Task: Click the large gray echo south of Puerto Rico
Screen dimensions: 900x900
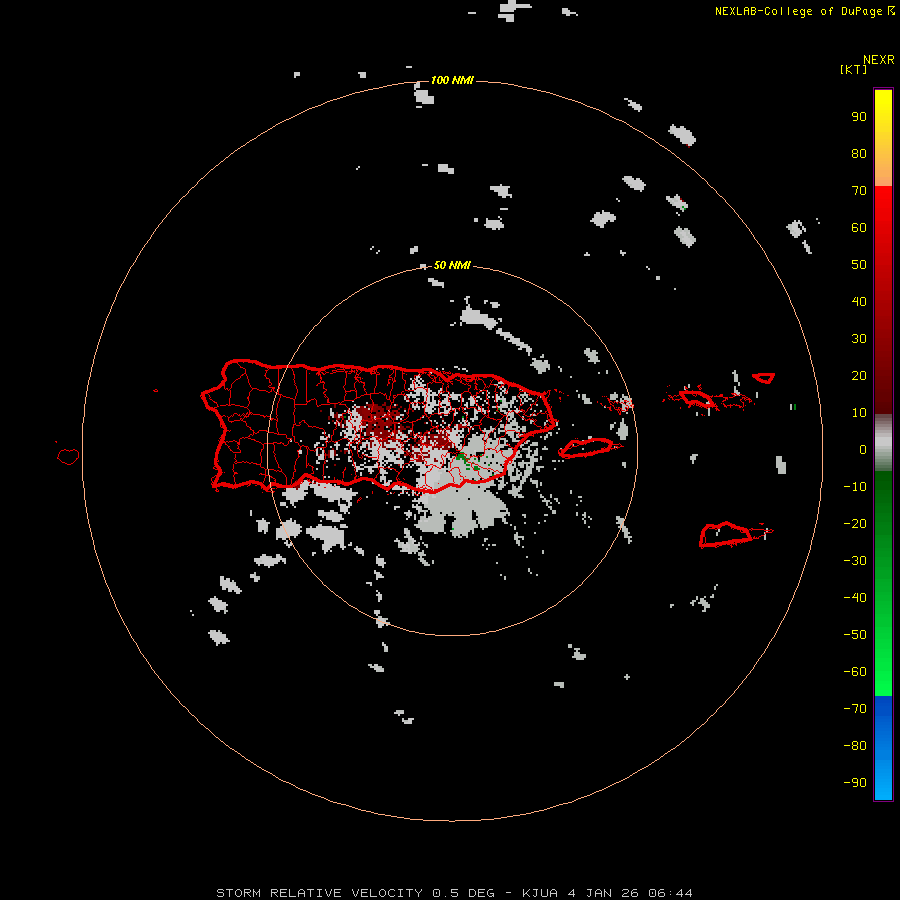Action: click(x=464, y=509)
